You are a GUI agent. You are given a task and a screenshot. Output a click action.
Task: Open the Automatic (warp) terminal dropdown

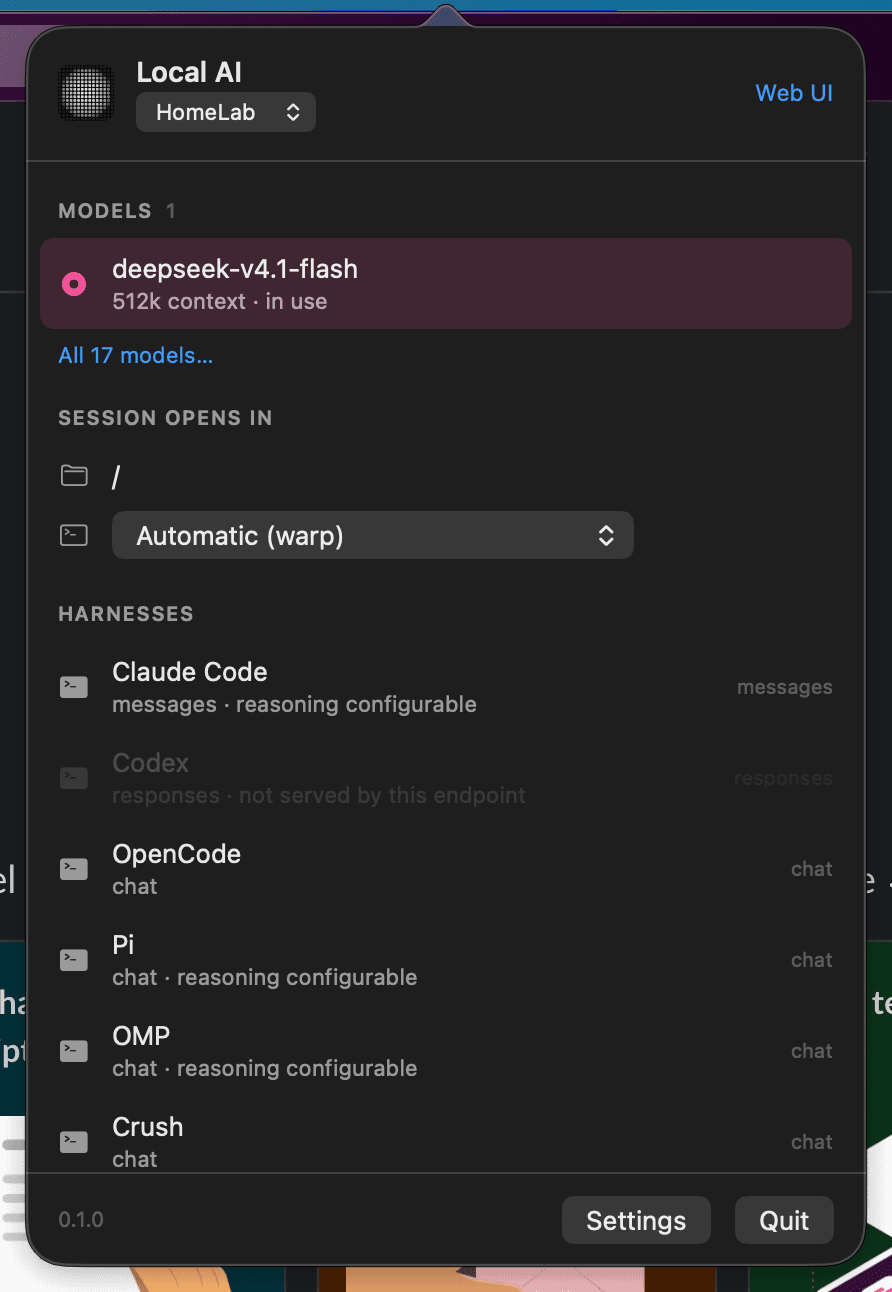coord(373,535)
